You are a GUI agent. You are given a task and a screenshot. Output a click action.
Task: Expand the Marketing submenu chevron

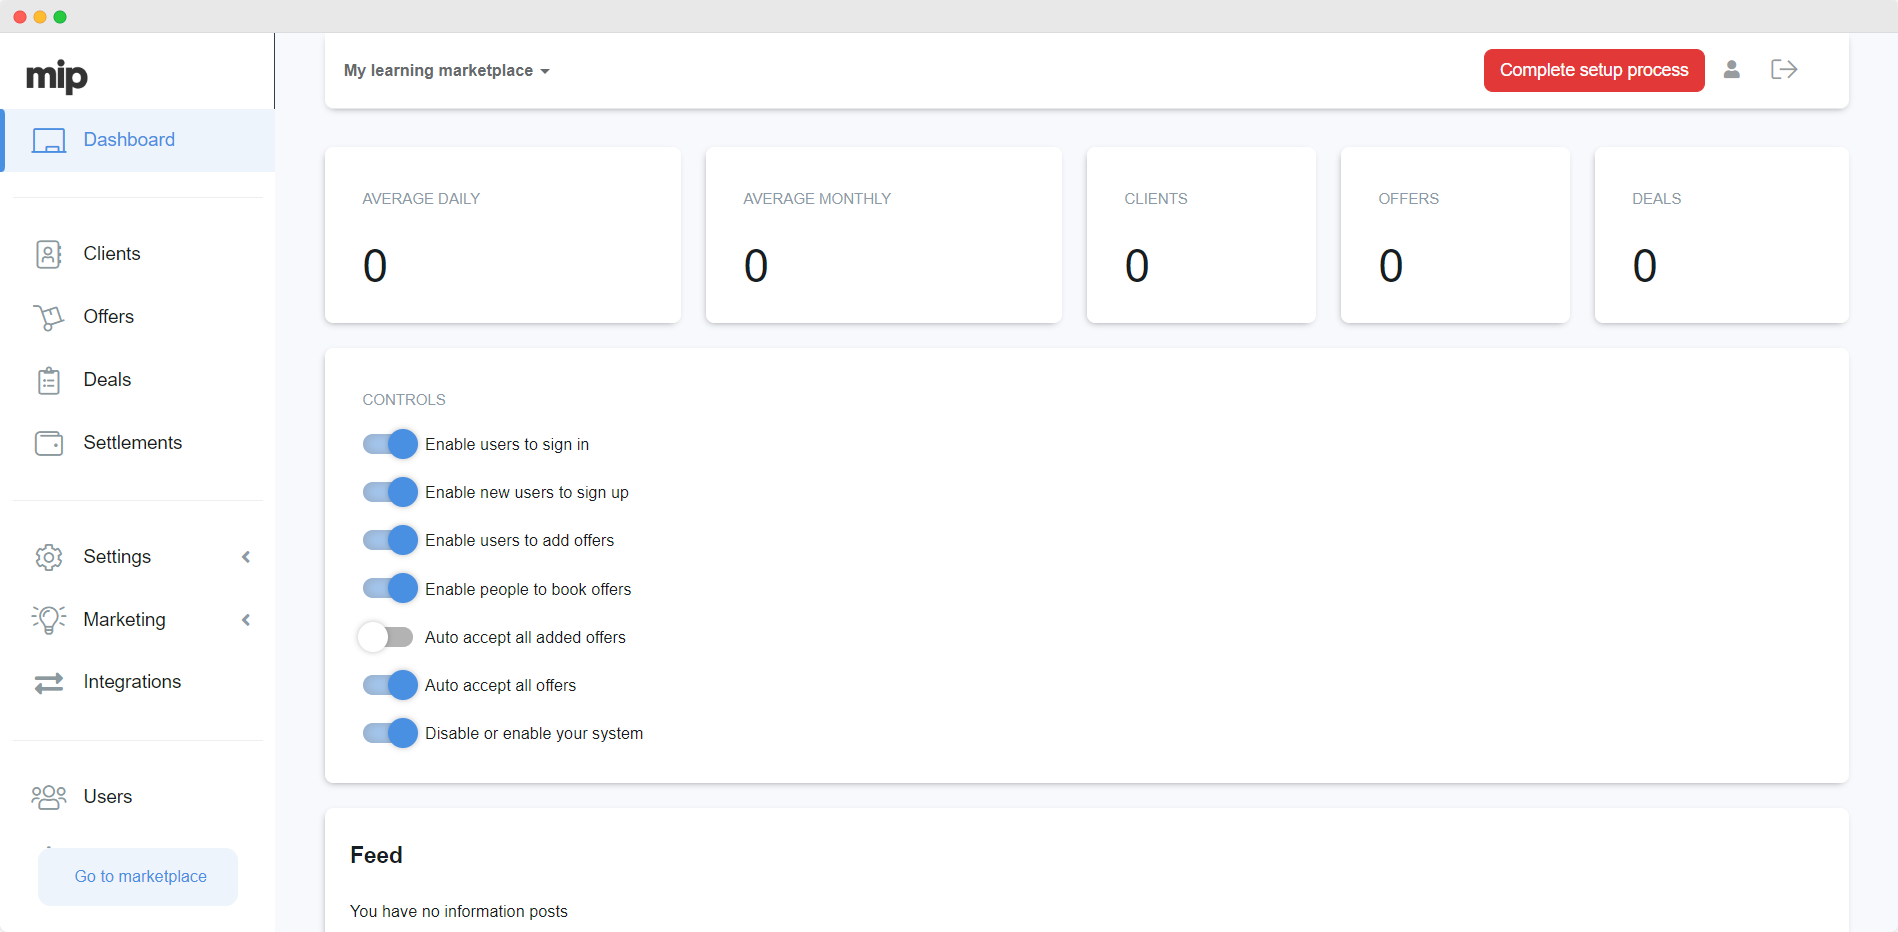pyautogui.click(x=246, y=620)
